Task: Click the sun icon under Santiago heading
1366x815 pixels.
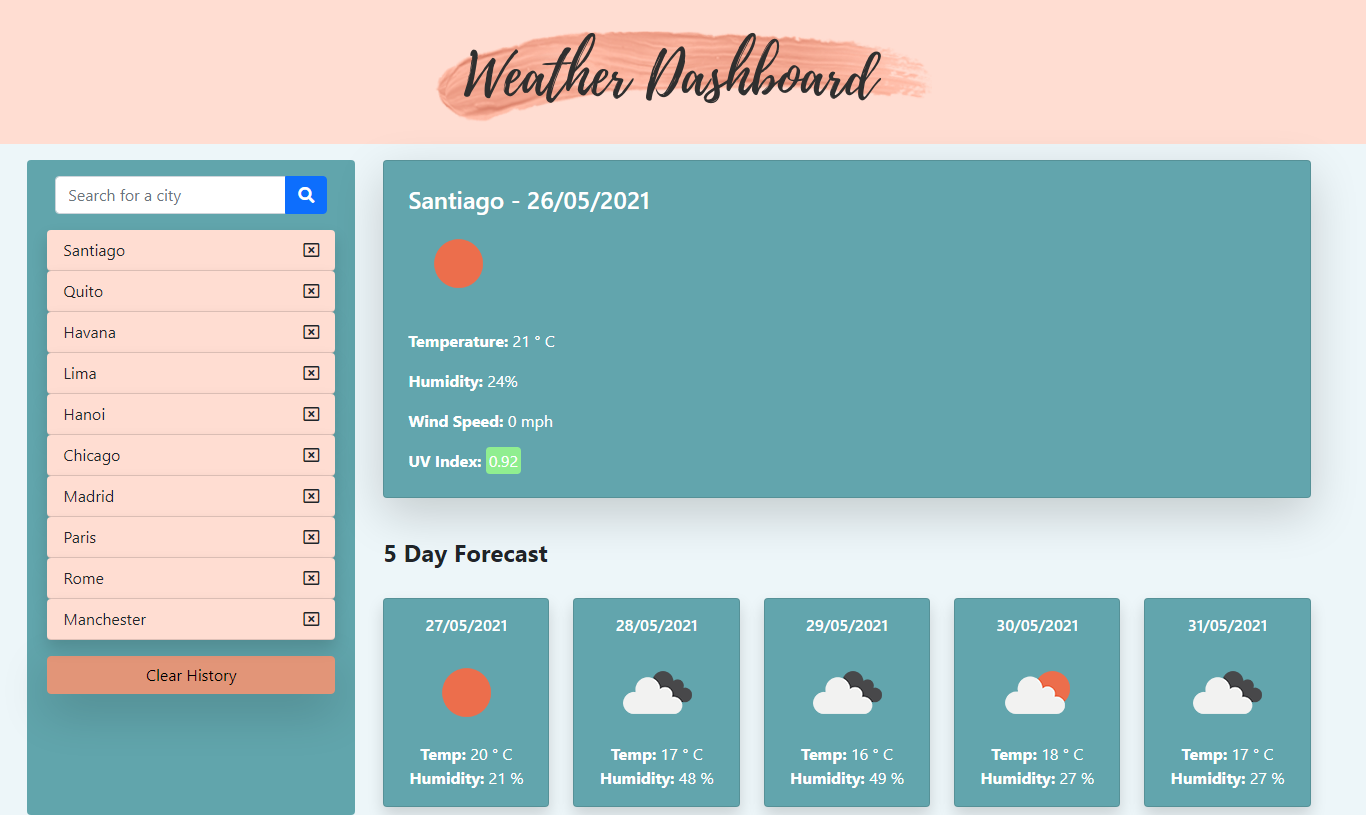Action: point(458,264)
